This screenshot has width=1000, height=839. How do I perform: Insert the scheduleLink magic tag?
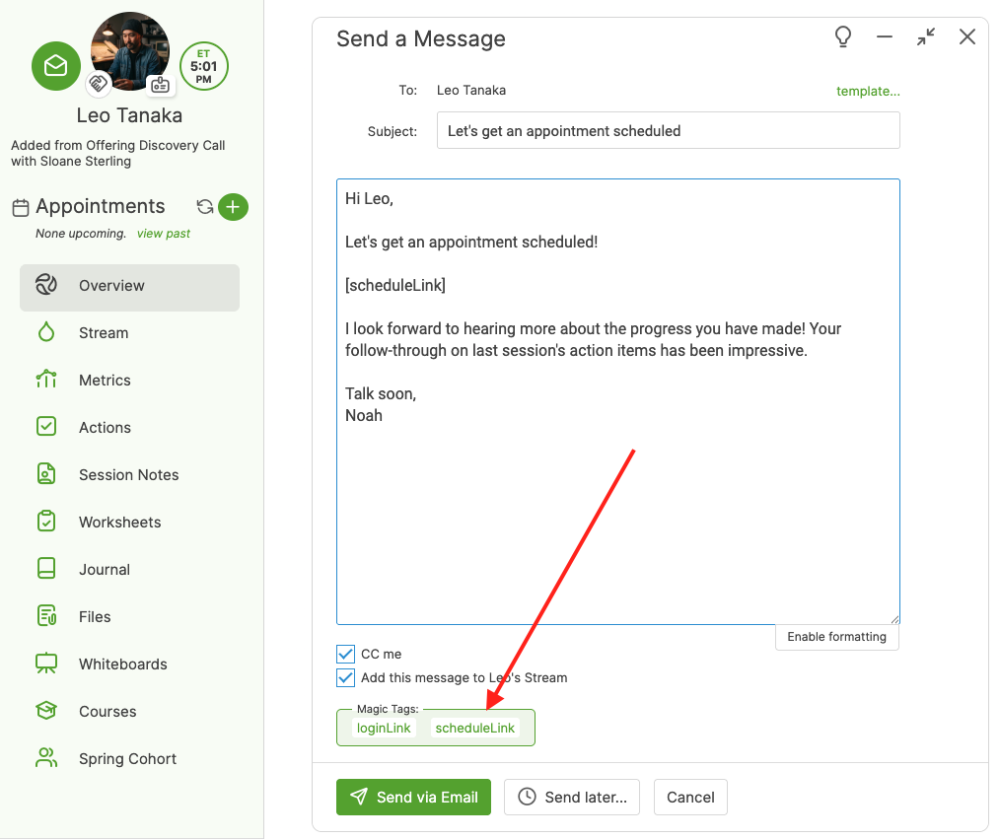(x=475, y=728)
